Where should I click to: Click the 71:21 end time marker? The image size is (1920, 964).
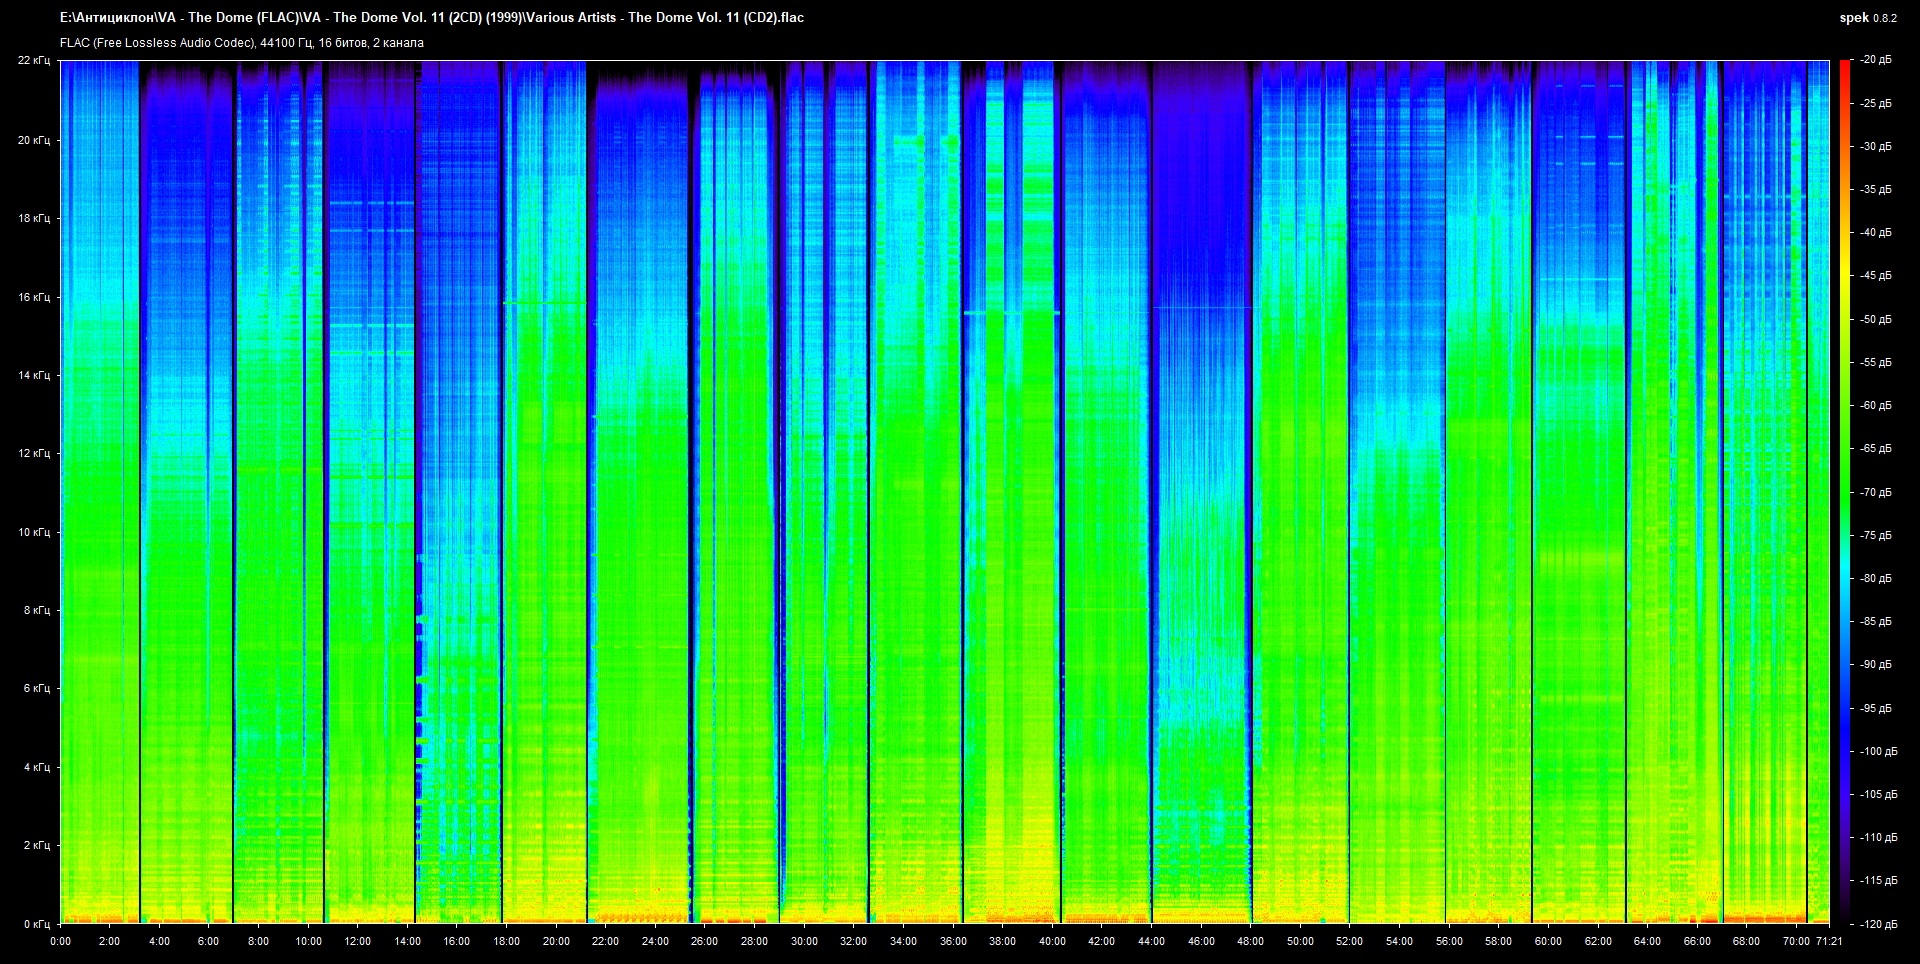point(1829,941)
